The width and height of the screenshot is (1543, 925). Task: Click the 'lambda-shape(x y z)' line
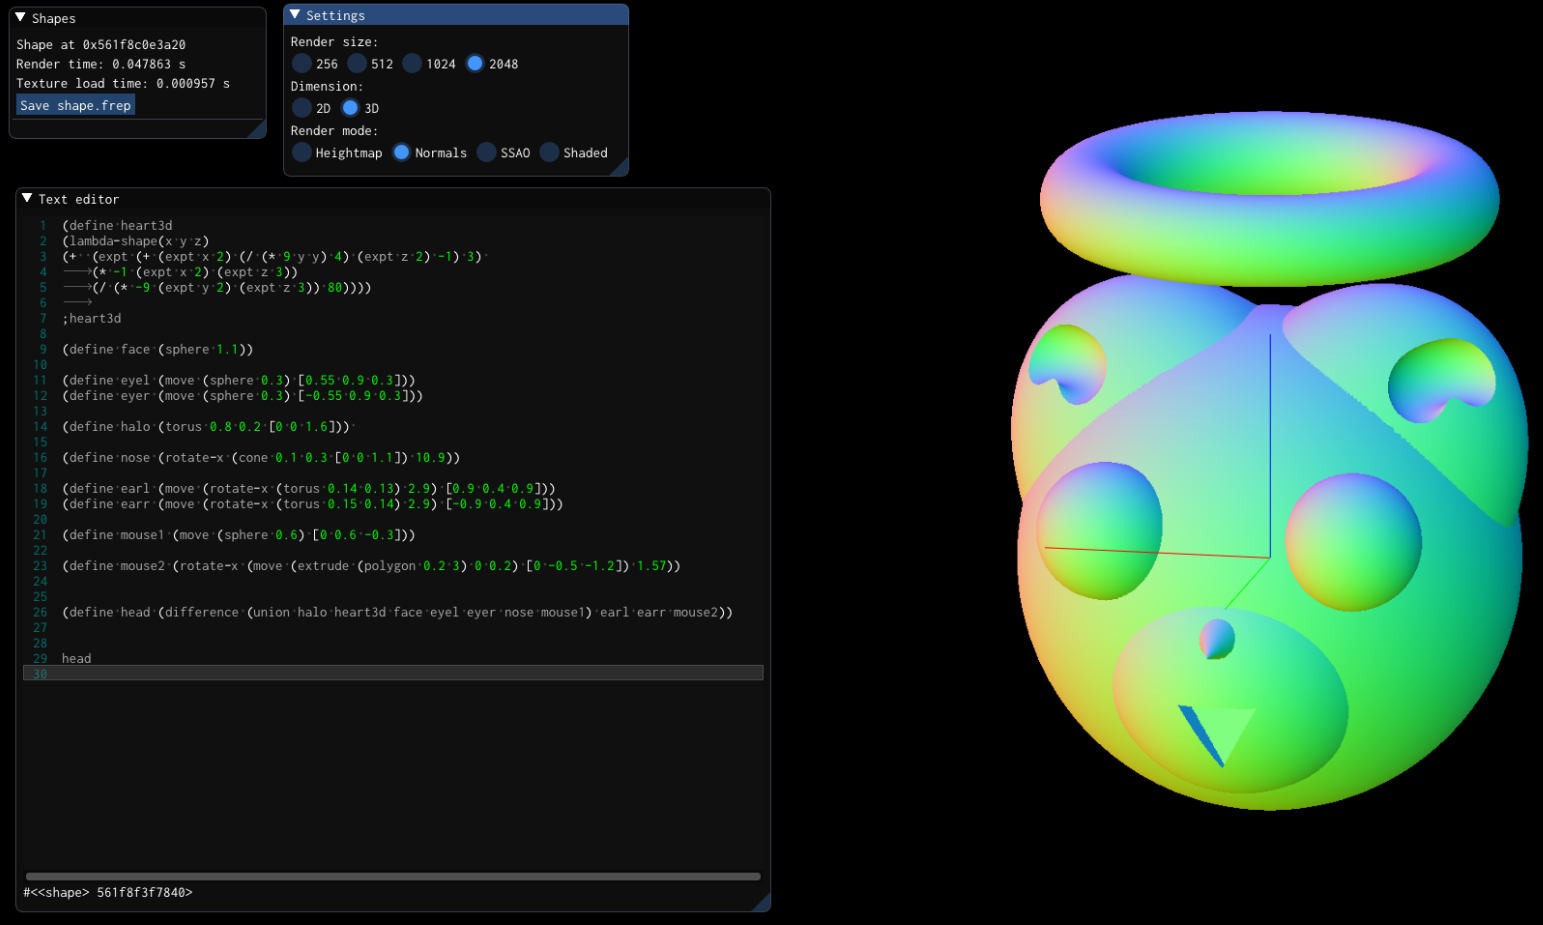(x=135, y=241)
